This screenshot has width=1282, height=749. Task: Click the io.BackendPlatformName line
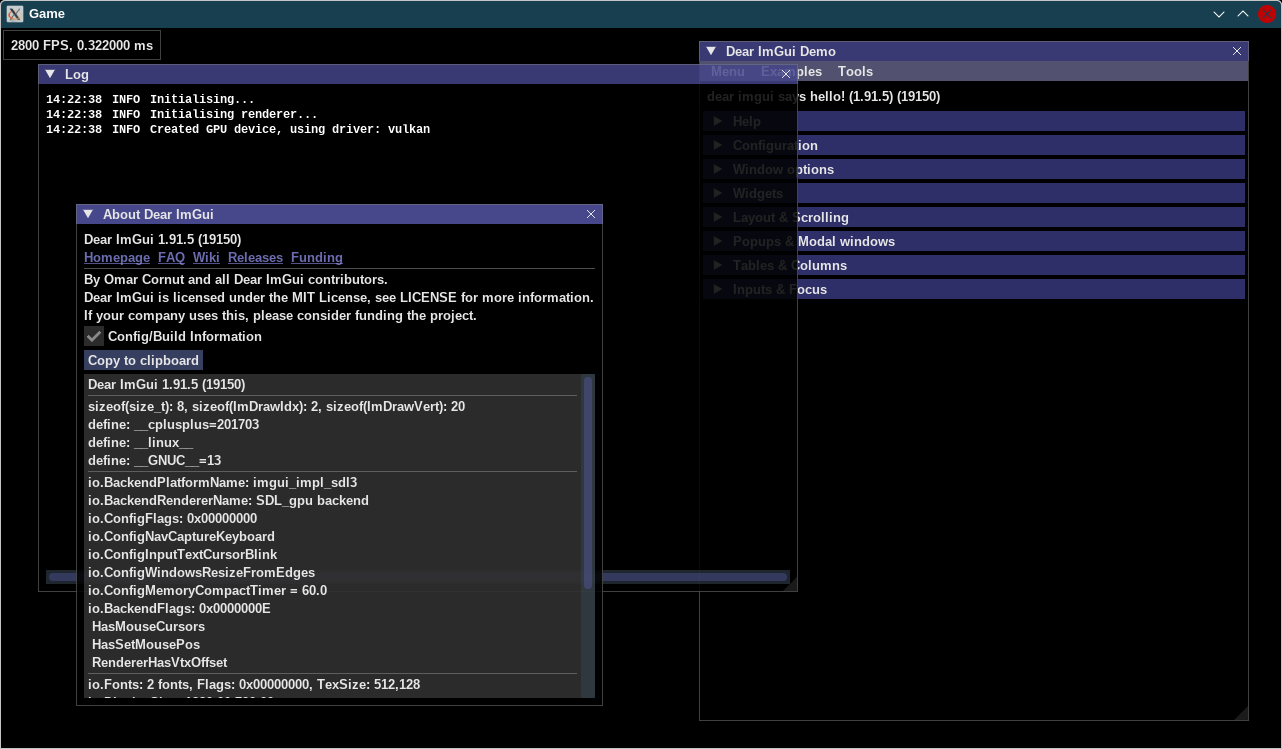coord(222,482)
